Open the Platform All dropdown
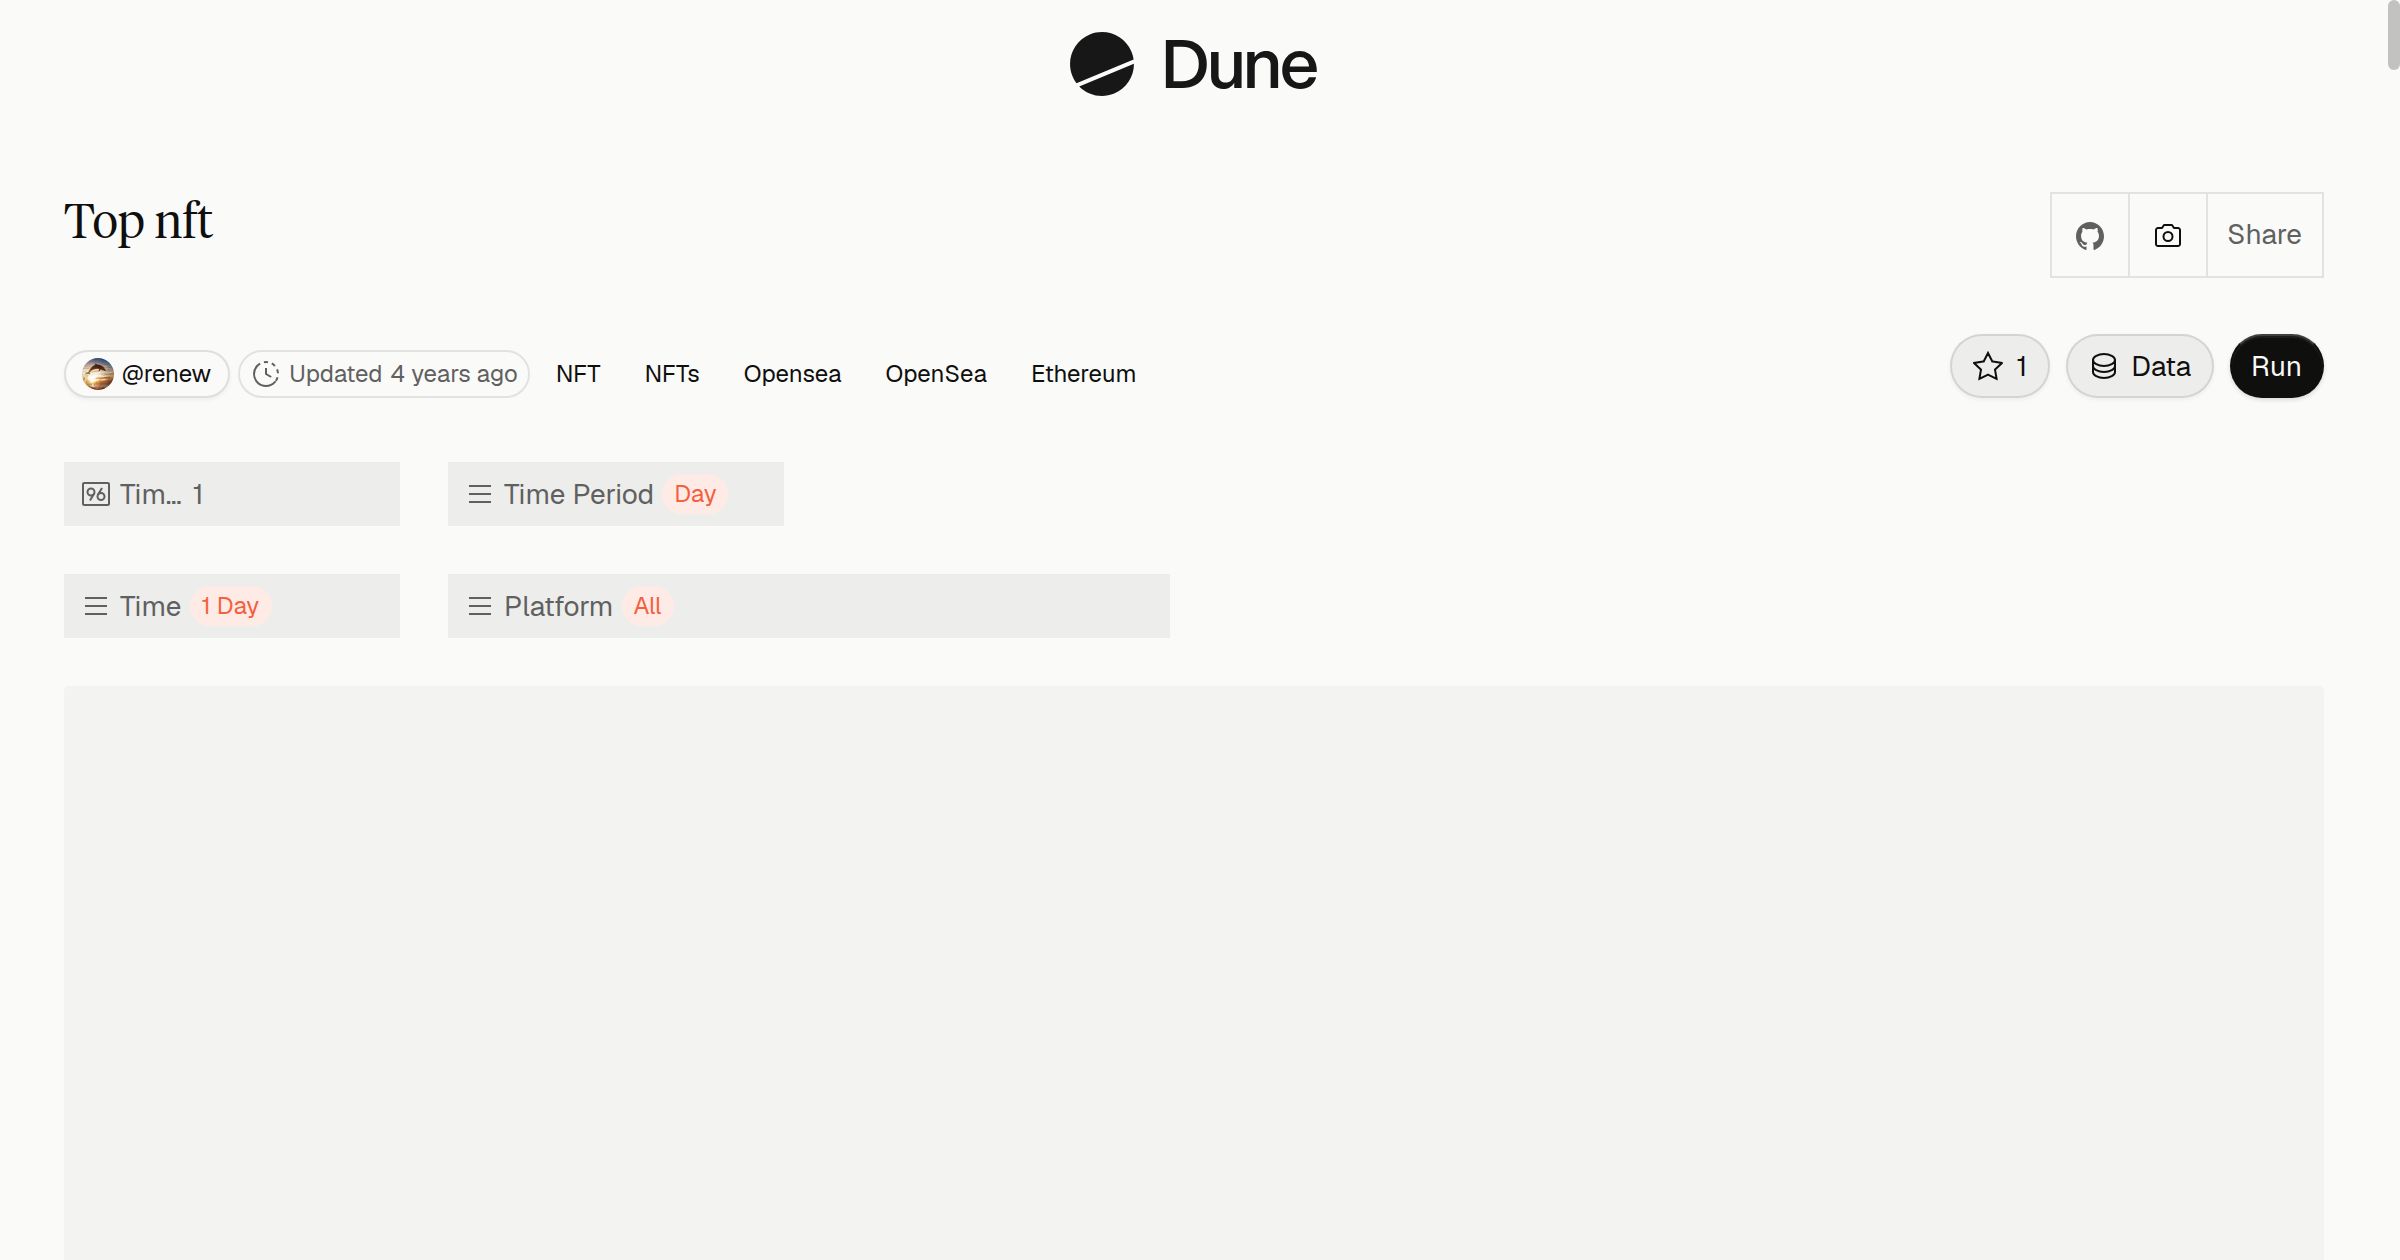Viewport: 2400px width, 1260px height. pos(809,606)
